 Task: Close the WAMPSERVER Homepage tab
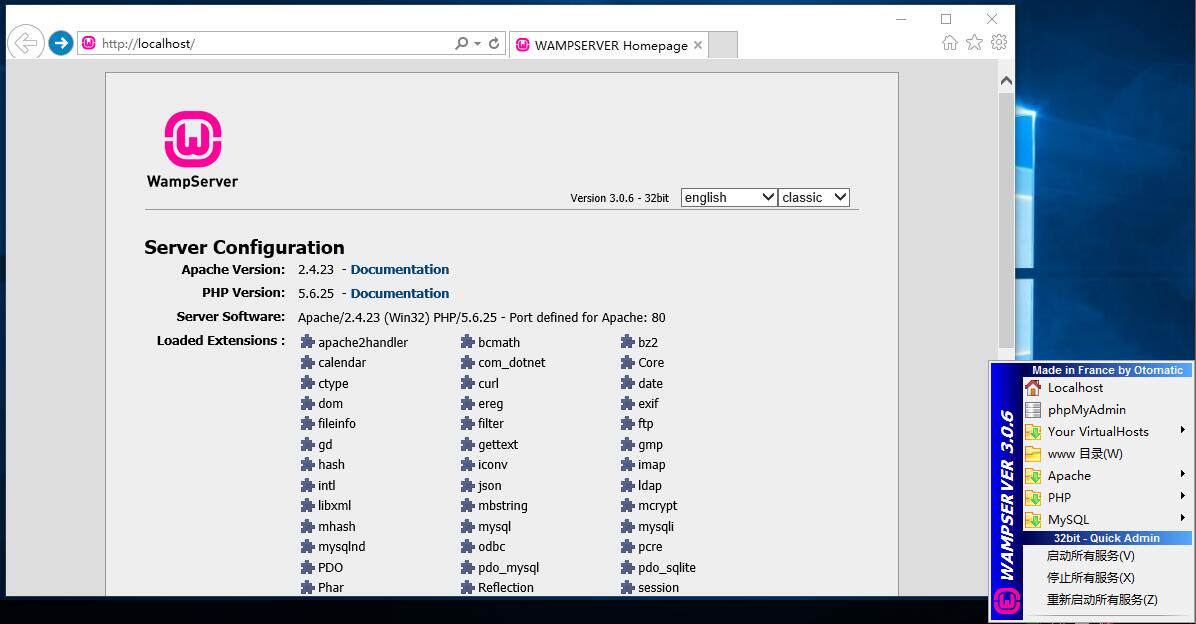coord(698,45)
